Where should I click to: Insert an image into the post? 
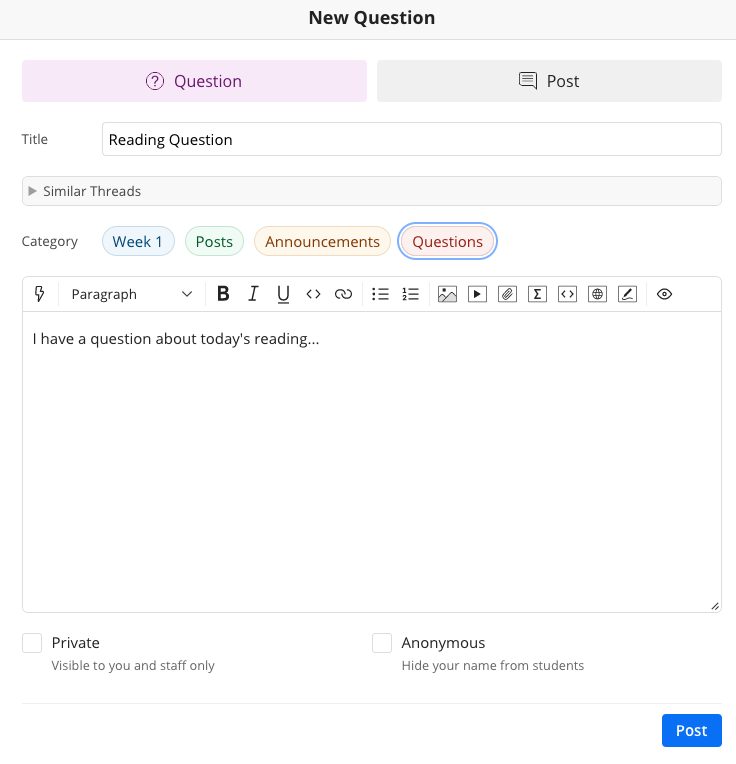447,294
